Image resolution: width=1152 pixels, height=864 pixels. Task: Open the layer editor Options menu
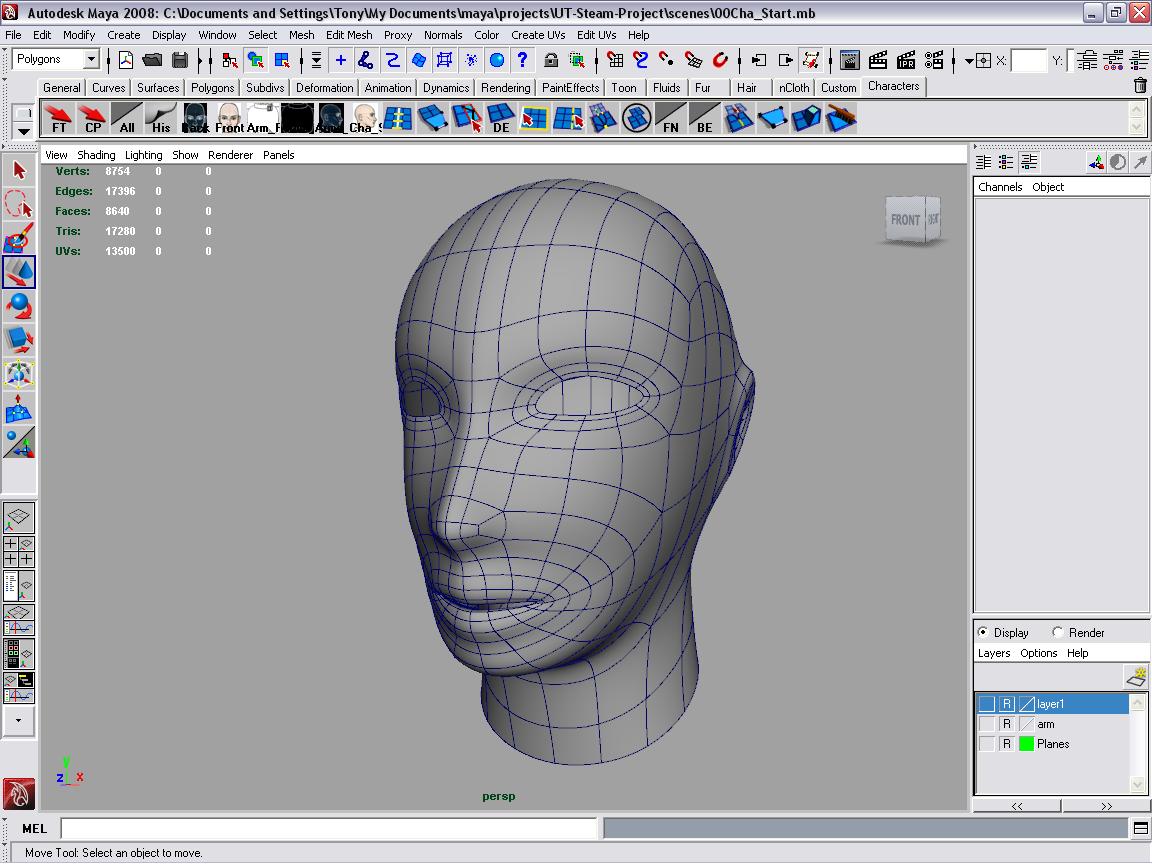[1039, 653]
